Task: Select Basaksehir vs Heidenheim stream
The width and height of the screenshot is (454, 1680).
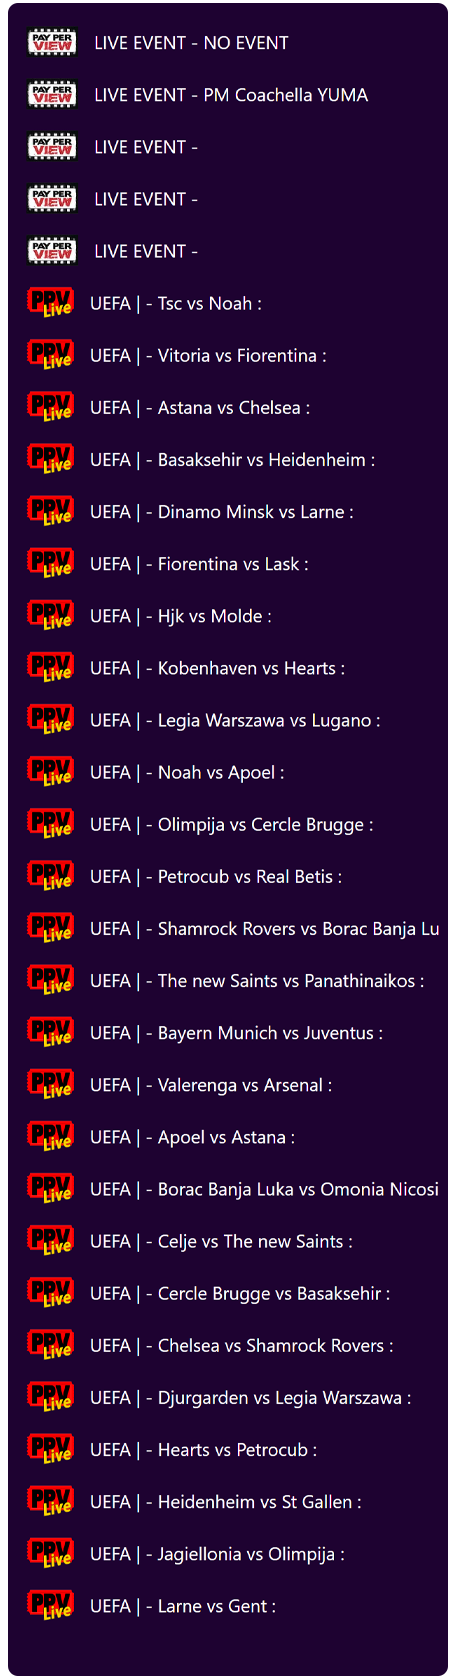Action: click(228, 460)
